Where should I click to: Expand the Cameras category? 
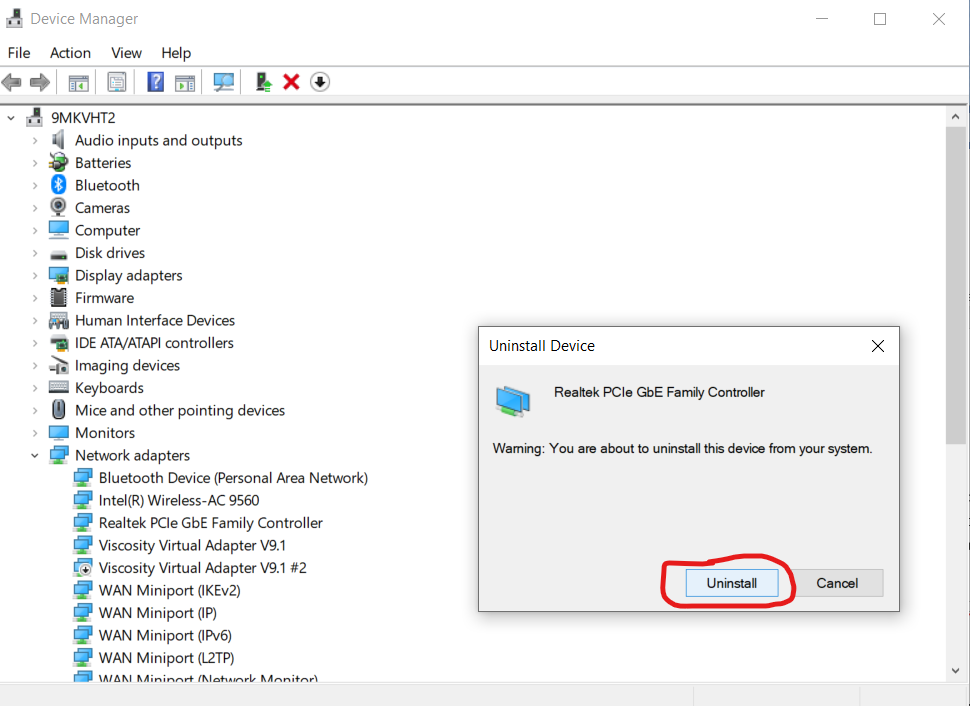pyautogui.click(x=35, y=208)
